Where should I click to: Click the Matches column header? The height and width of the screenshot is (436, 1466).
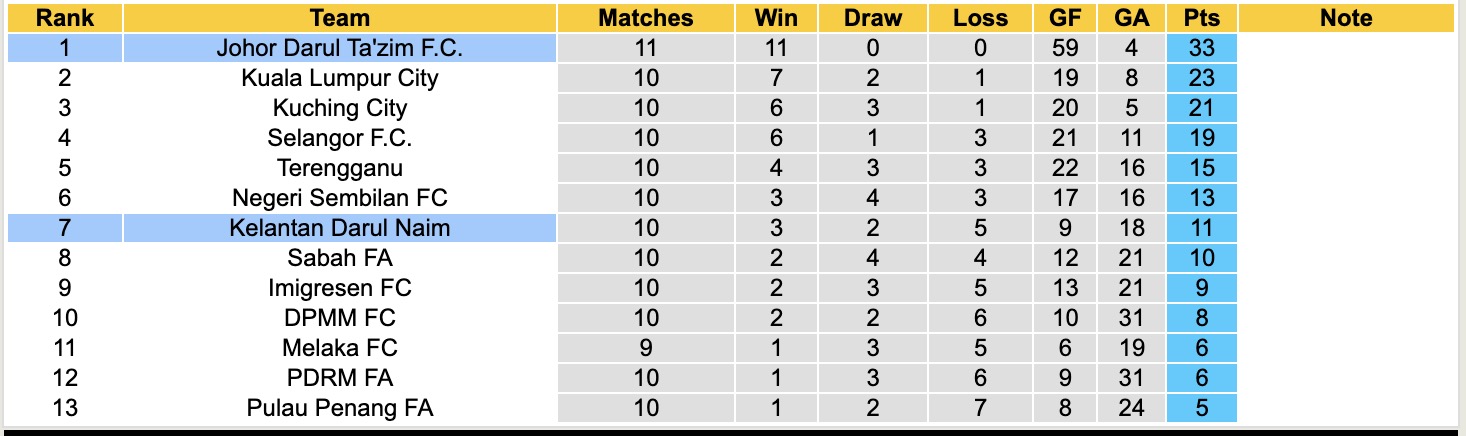(645, 18)
